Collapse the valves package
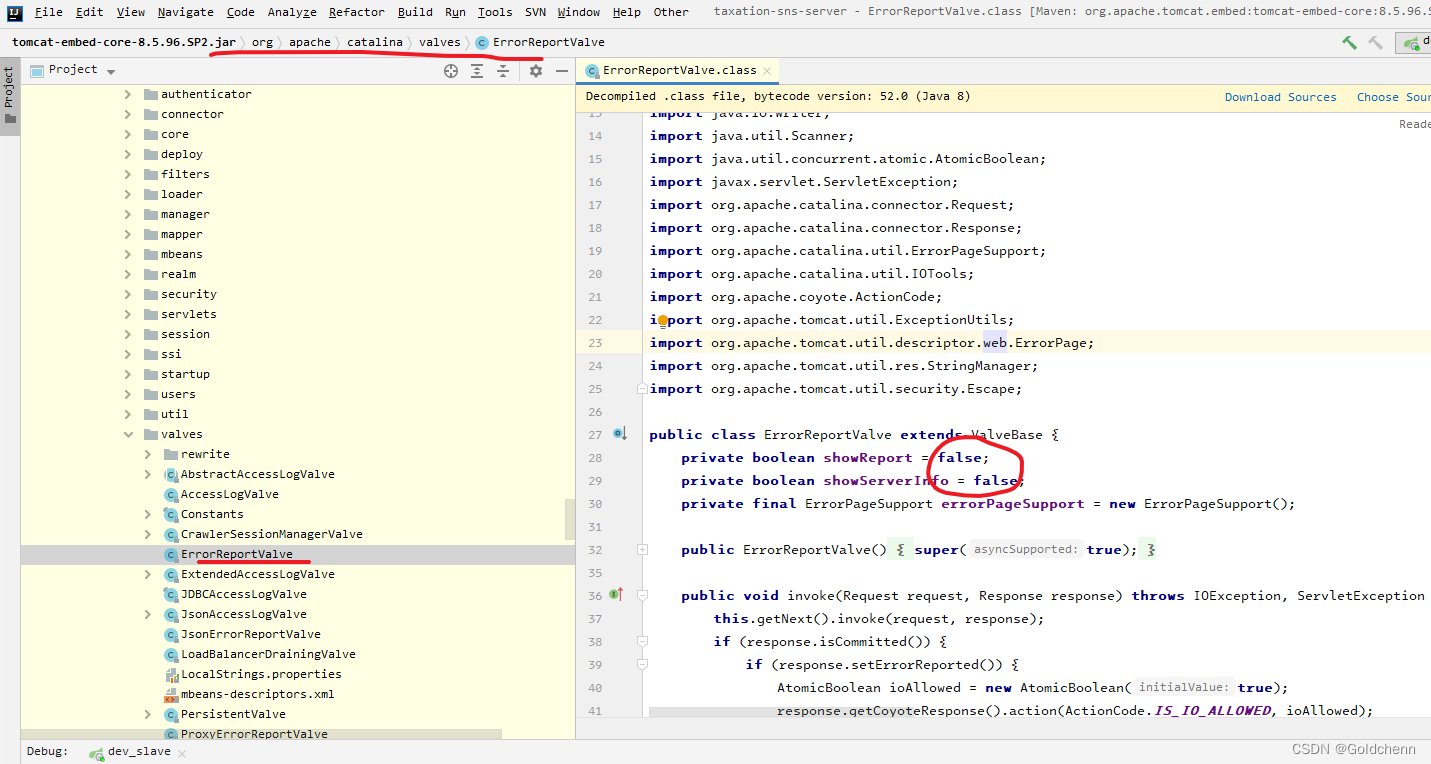This screenshot has height=764, width=1431. 127,434
